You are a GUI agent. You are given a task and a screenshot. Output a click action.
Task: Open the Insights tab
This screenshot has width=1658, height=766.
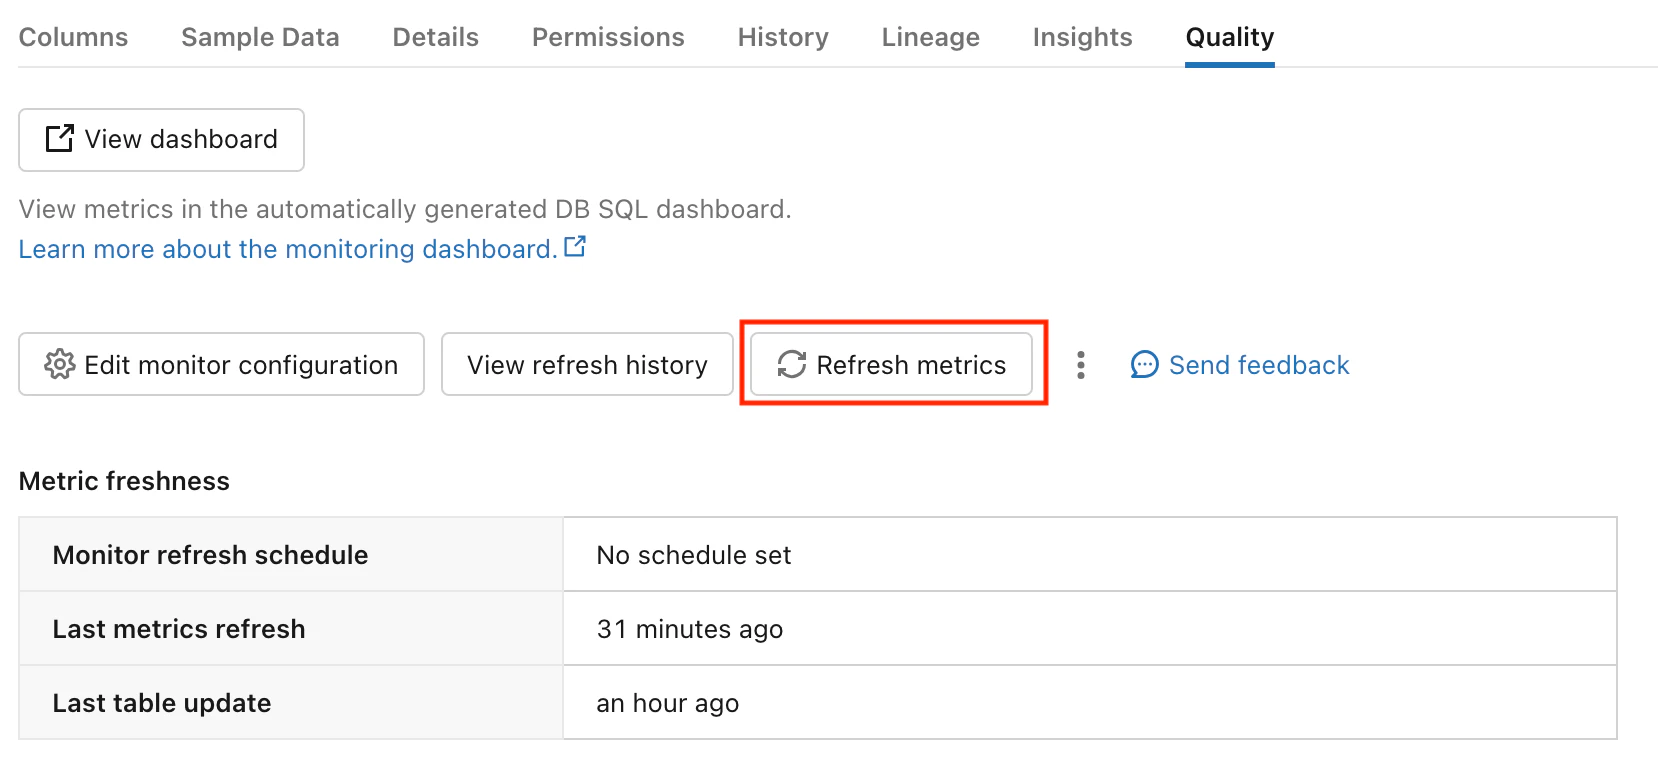click(x=1082, y=37)
